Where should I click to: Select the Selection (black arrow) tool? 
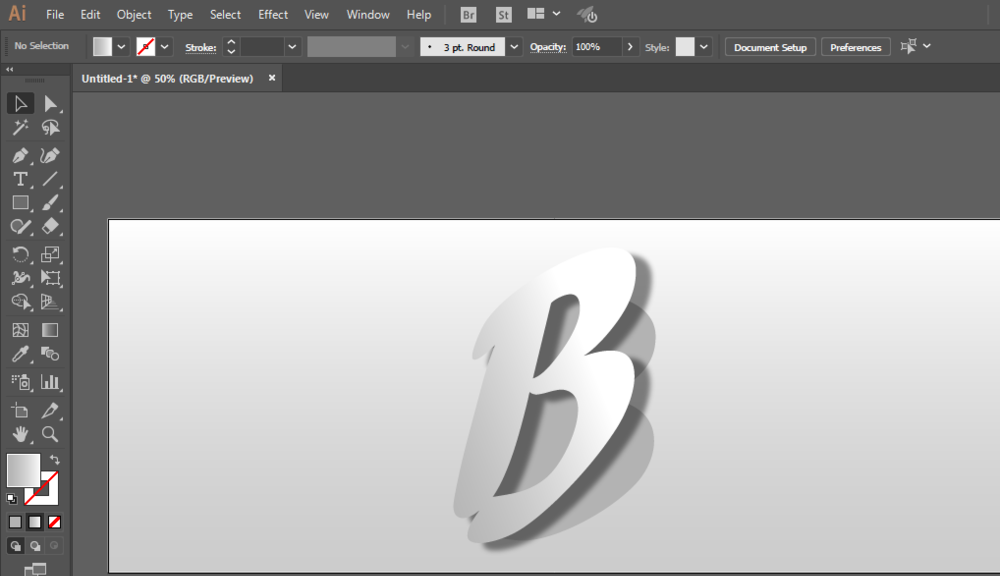20,103
